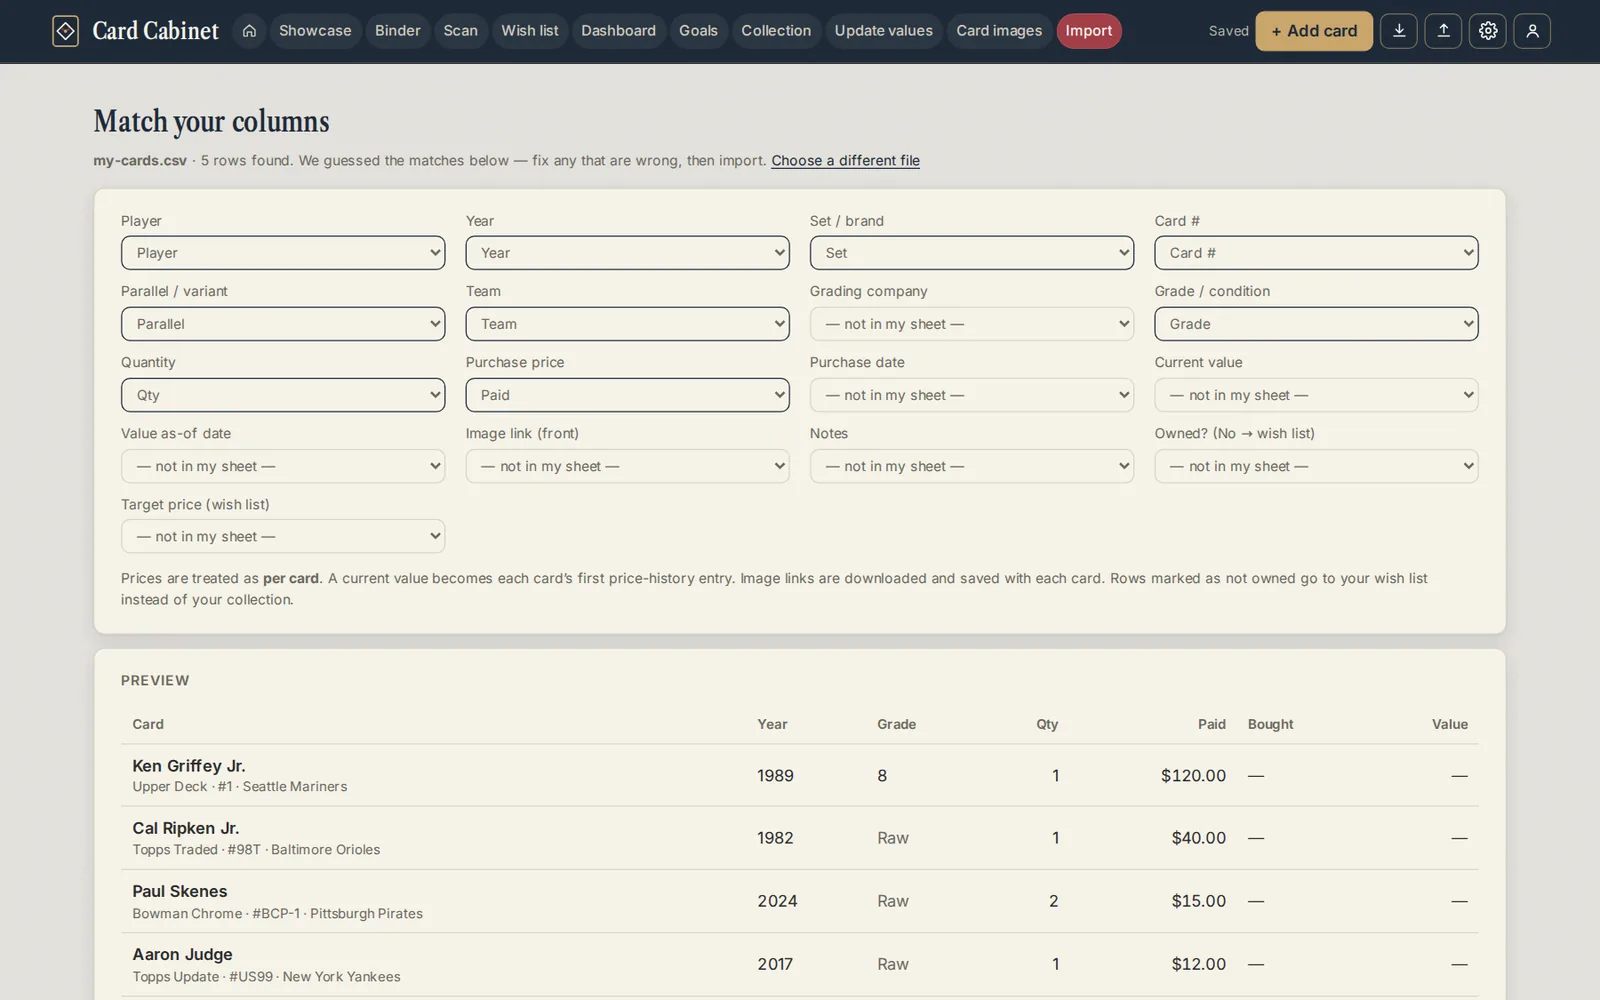Open the Player column dropdown
This screenshot has width=1600, height=1000.
point(283,253)
